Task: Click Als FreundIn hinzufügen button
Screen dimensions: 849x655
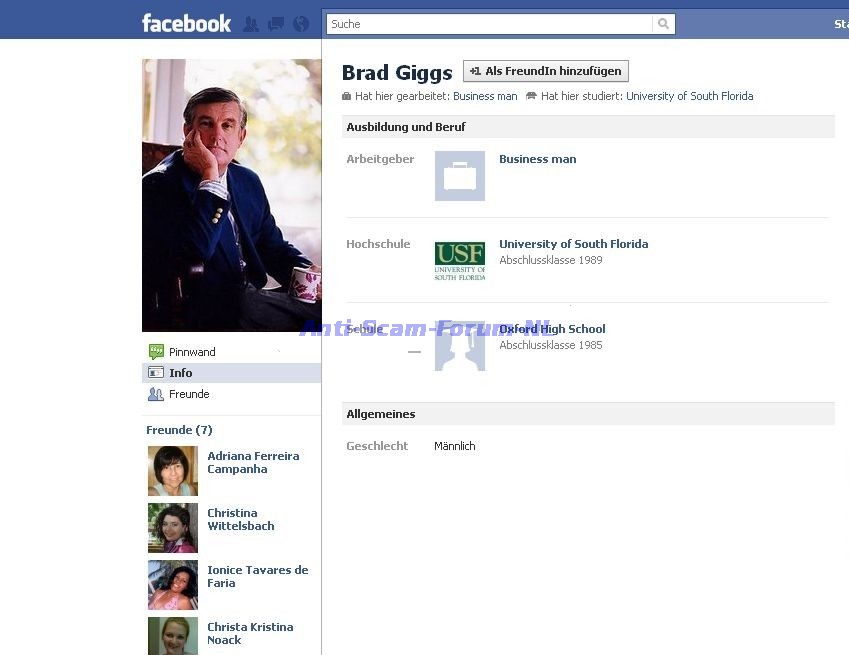Action: click(x=546, y=71)
